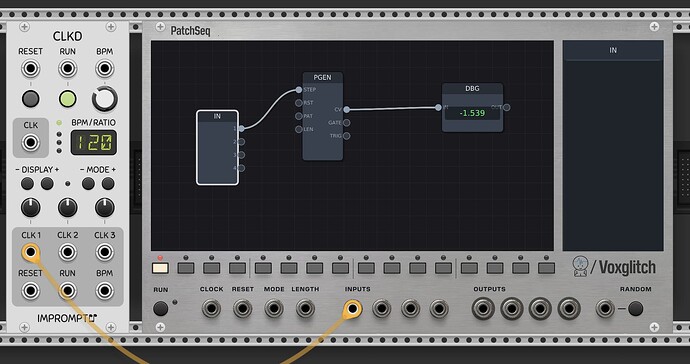This screenshot has height=364, width=690.
Task: Click the PGEN TRIG output port
Action: pyautogui.click(x=347, y=136)
